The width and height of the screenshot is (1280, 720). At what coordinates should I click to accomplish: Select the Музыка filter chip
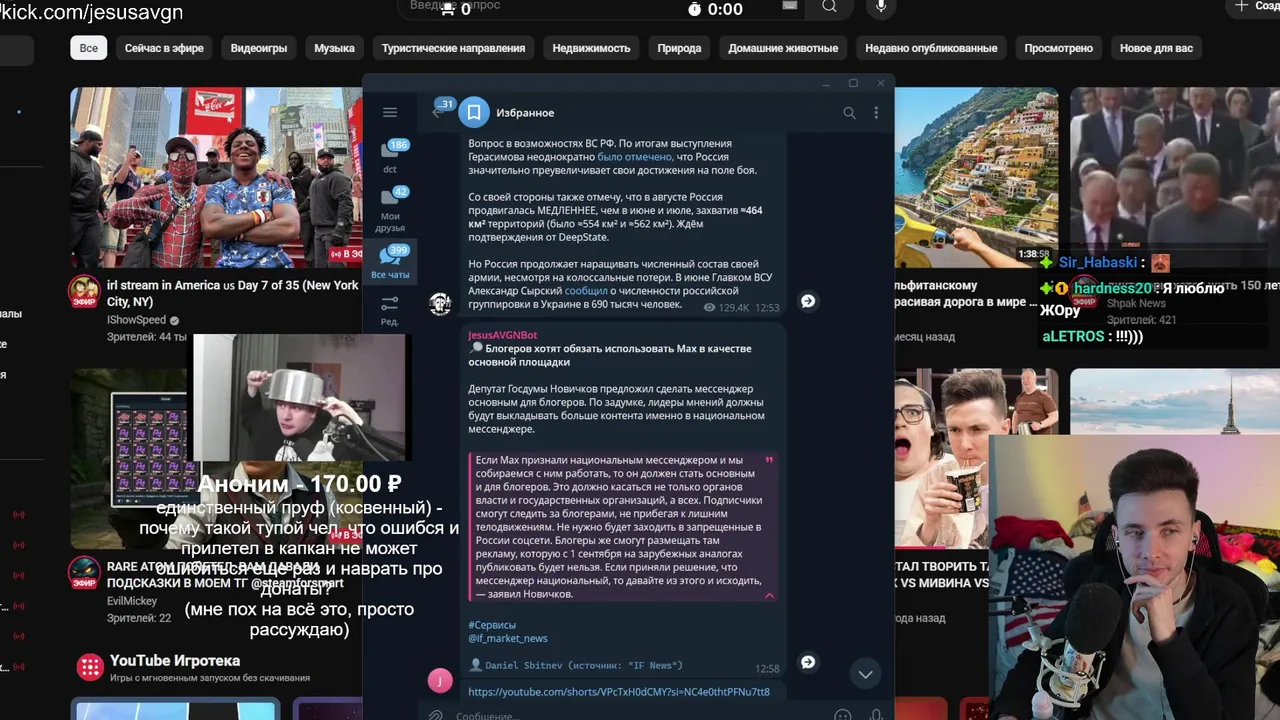point(334,48)
